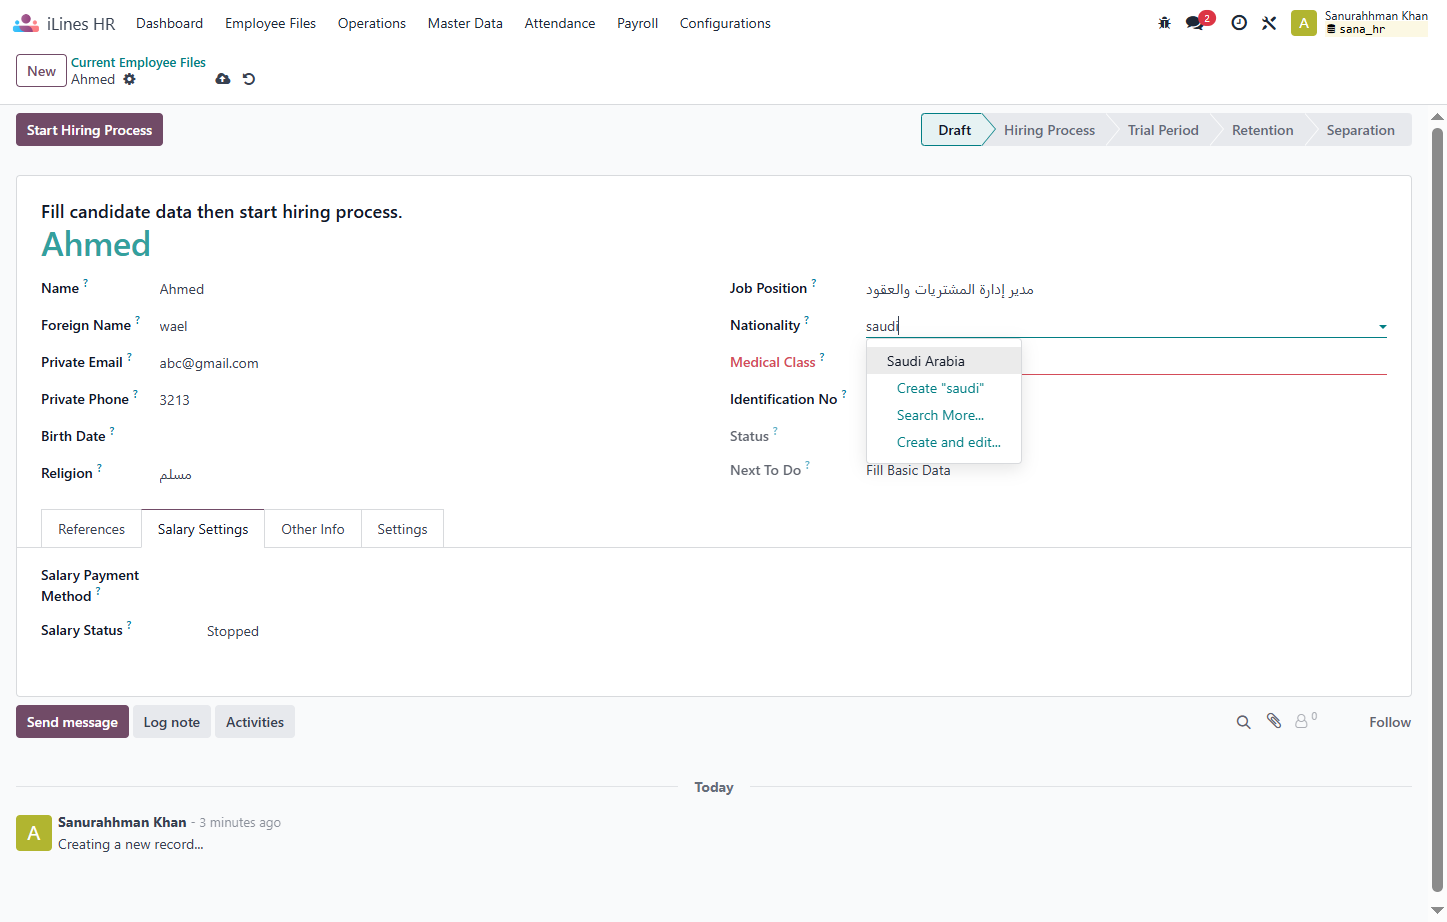Screen dimensions: 1447x922
Task: Open the Sanurahhman Khan user menu
Action: 1359,23
